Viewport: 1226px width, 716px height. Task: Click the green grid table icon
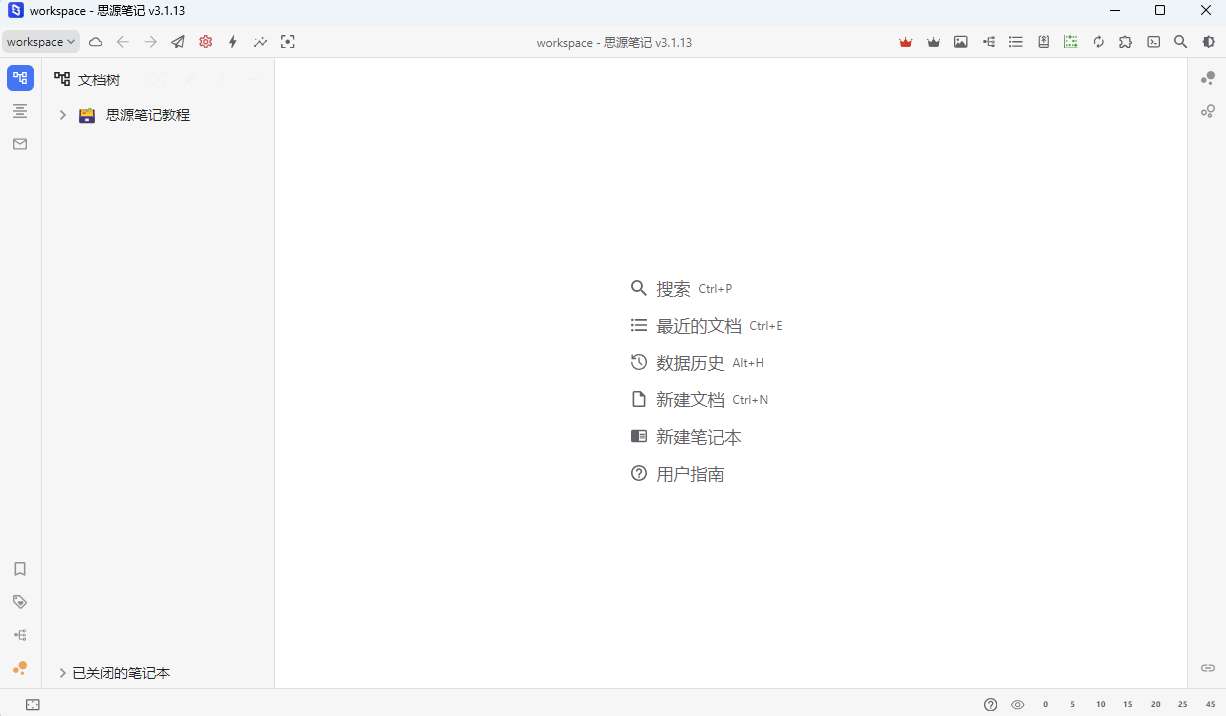coord(1071,42)
